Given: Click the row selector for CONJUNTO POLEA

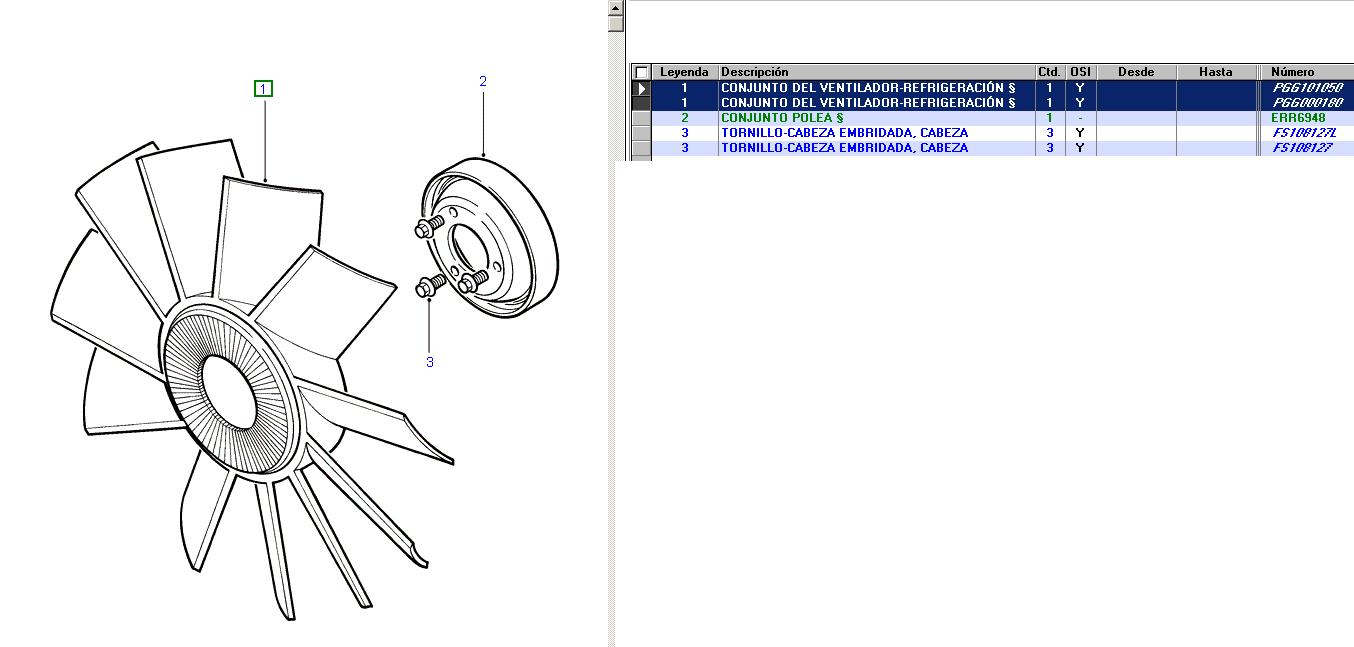Looking at the screenshot, I should coord(641,118).
